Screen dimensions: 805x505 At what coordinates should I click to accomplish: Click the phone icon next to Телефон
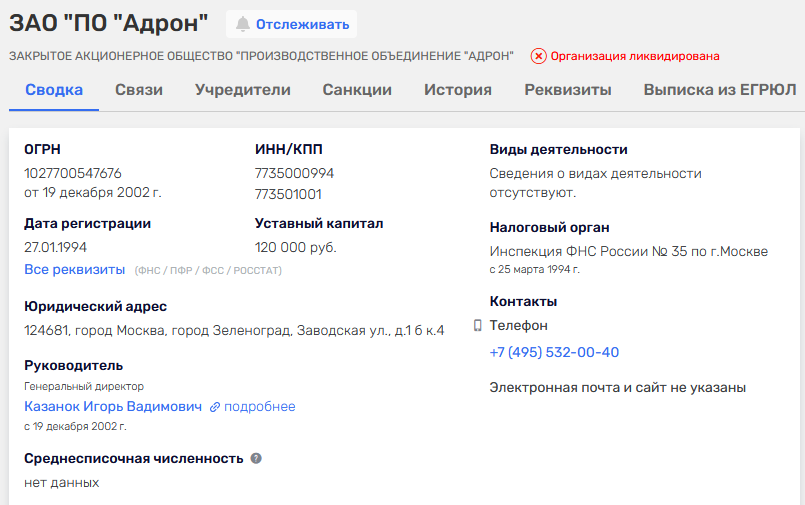click(x=477, y=325)
